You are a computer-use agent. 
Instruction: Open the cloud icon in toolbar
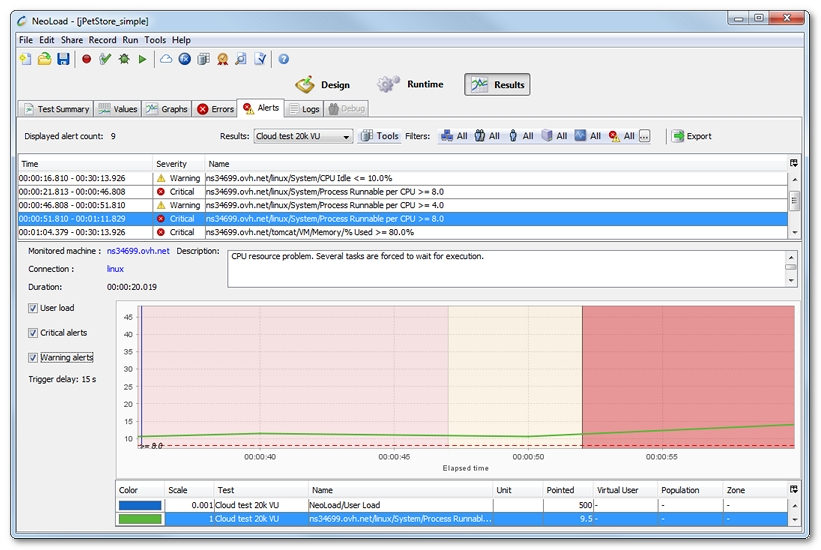pyautogui.click(x=166, y=60)
